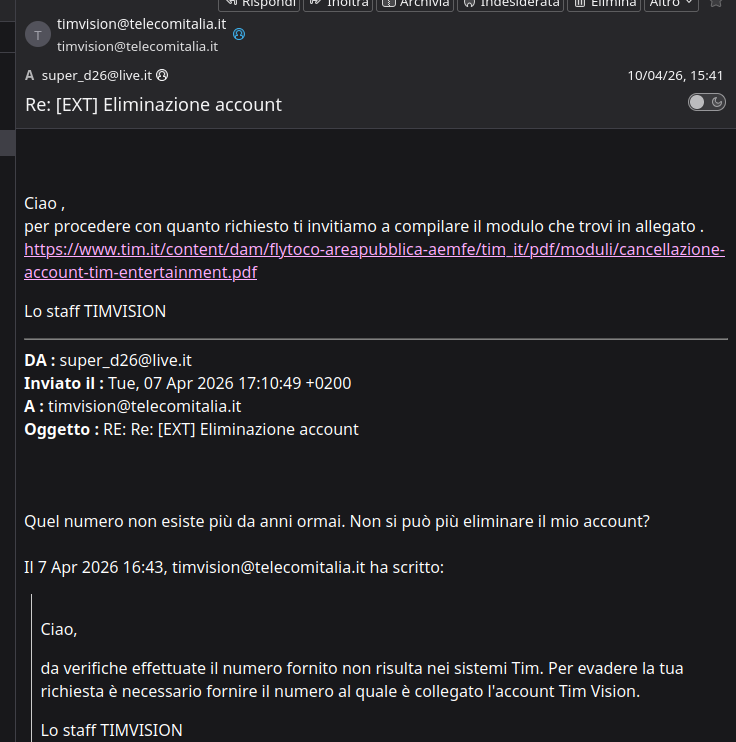Archive this message using Archivia

click(414, 4)
